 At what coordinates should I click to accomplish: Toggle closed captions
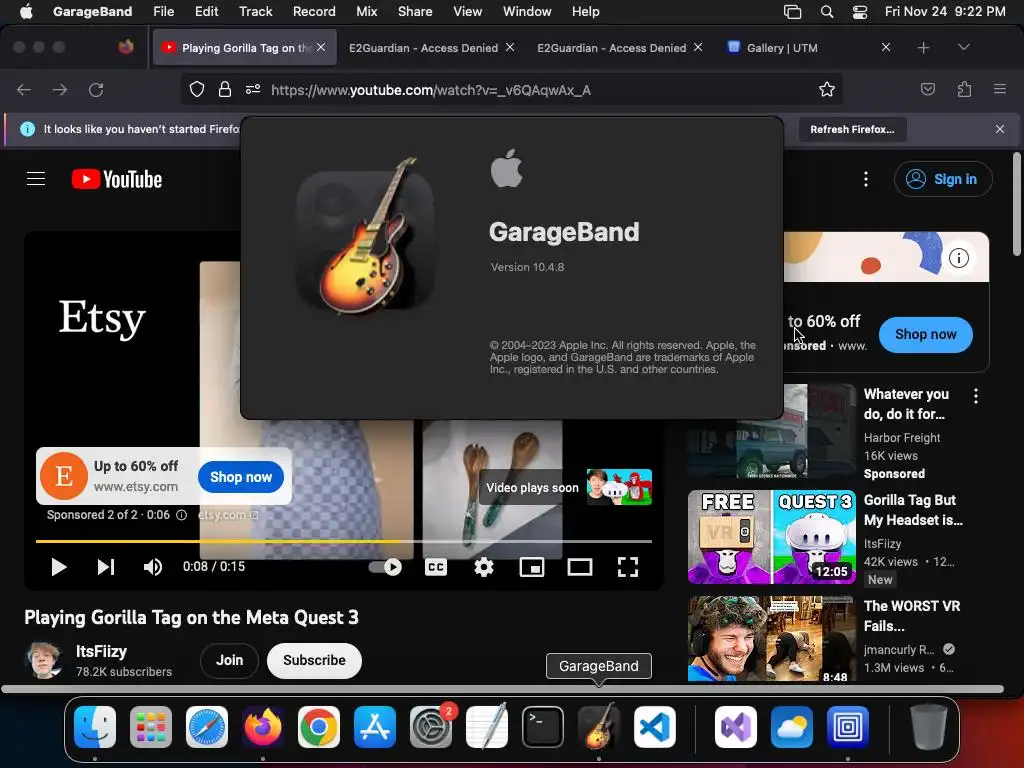[436, 567]
